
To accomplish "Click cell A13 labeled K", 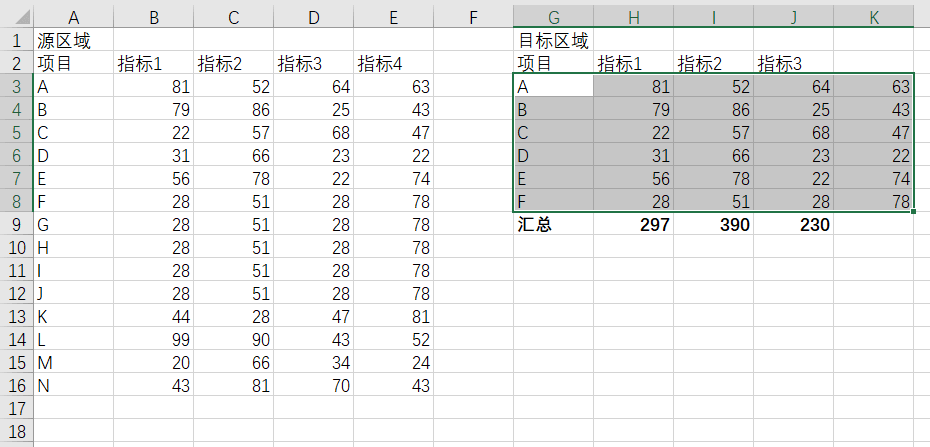I will [x=74, y=317].
